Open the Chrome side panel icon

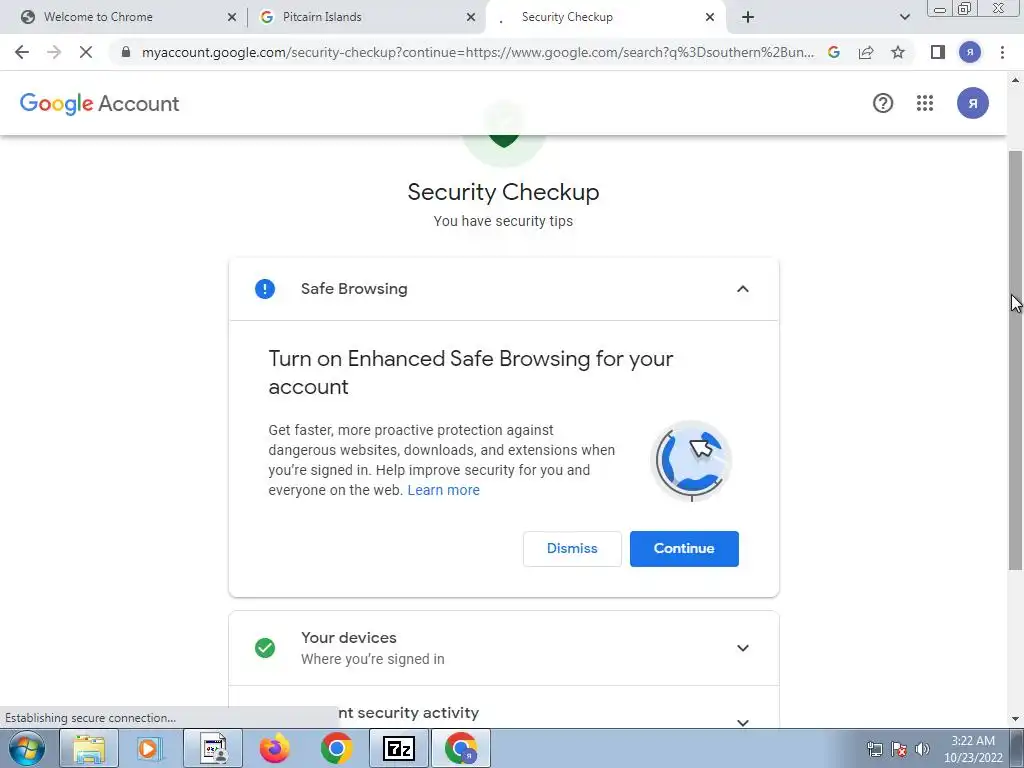click(938, 52)
